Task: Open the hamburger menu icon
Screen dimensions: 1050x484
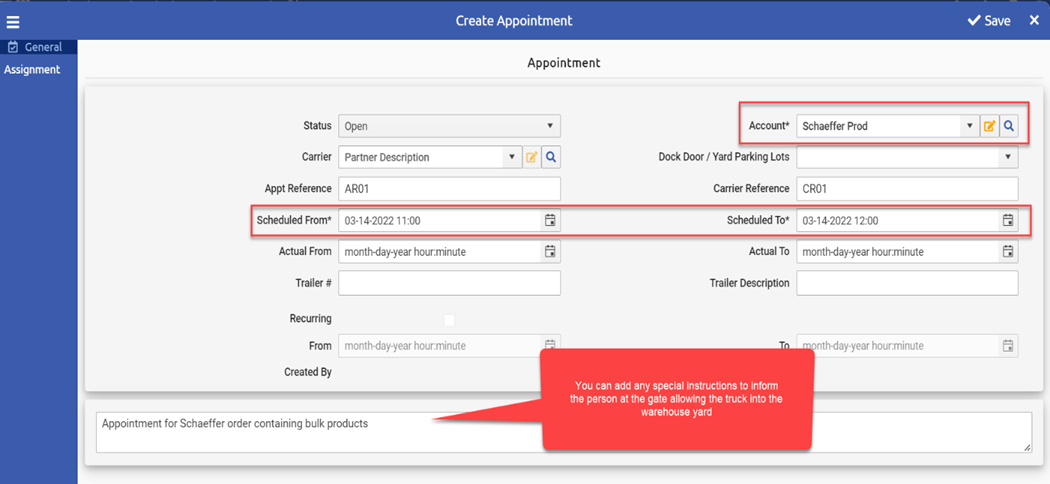Action: point(13,22)
